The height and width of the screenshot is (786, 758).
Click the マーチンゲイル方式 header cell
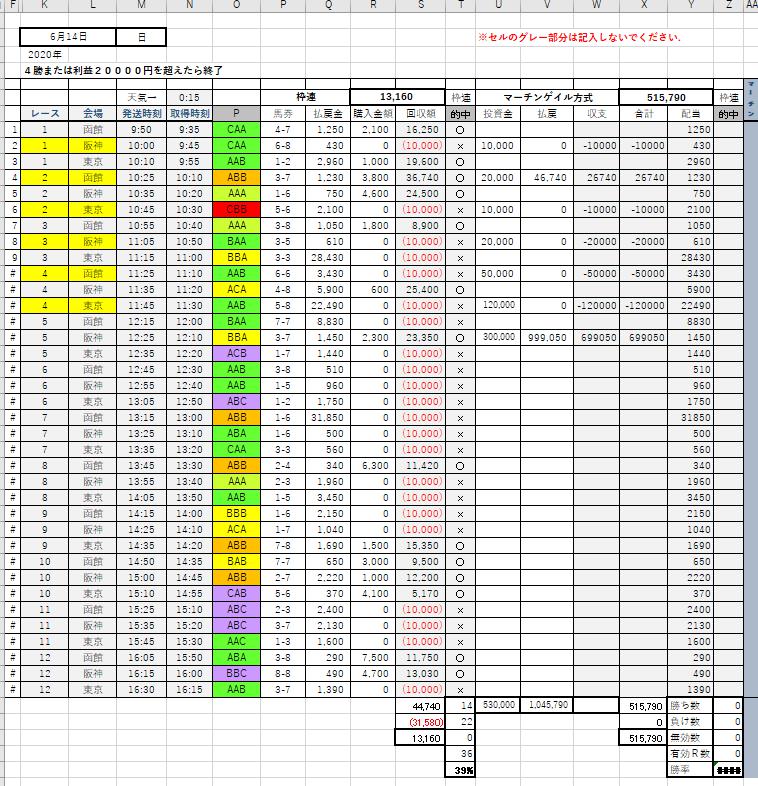547,97
